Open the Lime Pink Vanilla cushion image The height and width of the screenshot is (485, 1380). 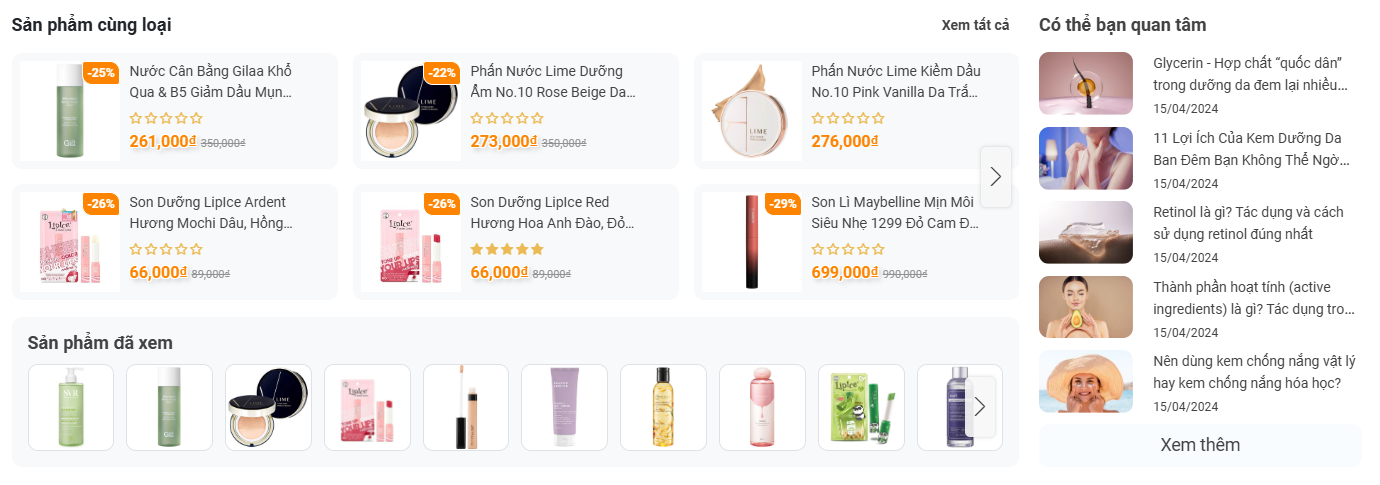pos(751,111)
